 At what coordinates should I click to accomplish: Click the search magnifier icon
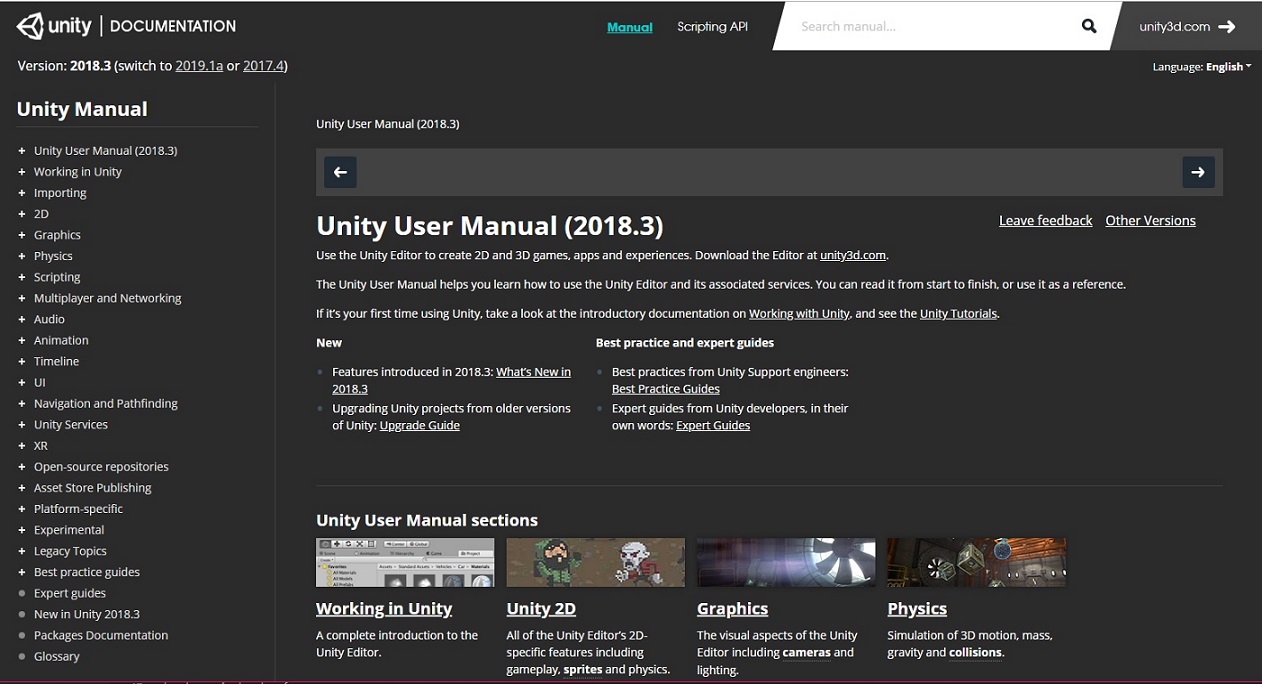(1088, 26)
